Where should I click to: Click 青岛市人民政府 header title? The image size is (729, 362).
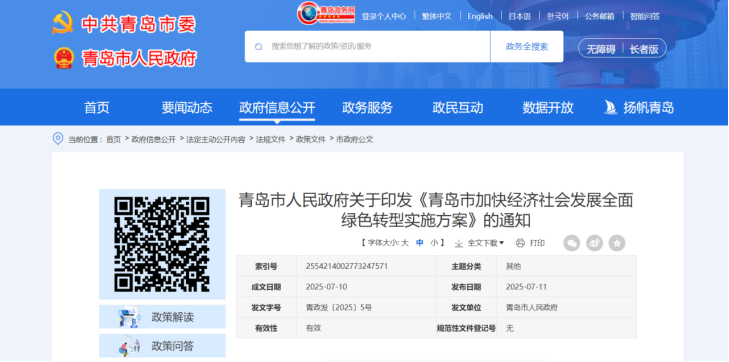click(139, 58)
